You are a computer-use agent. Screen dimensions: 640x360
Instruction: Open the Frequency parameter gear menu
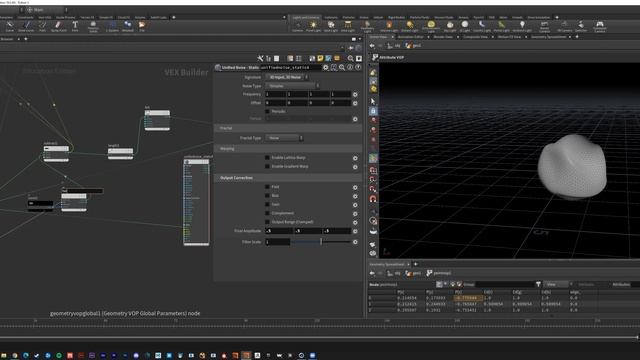tap(355, 94)
